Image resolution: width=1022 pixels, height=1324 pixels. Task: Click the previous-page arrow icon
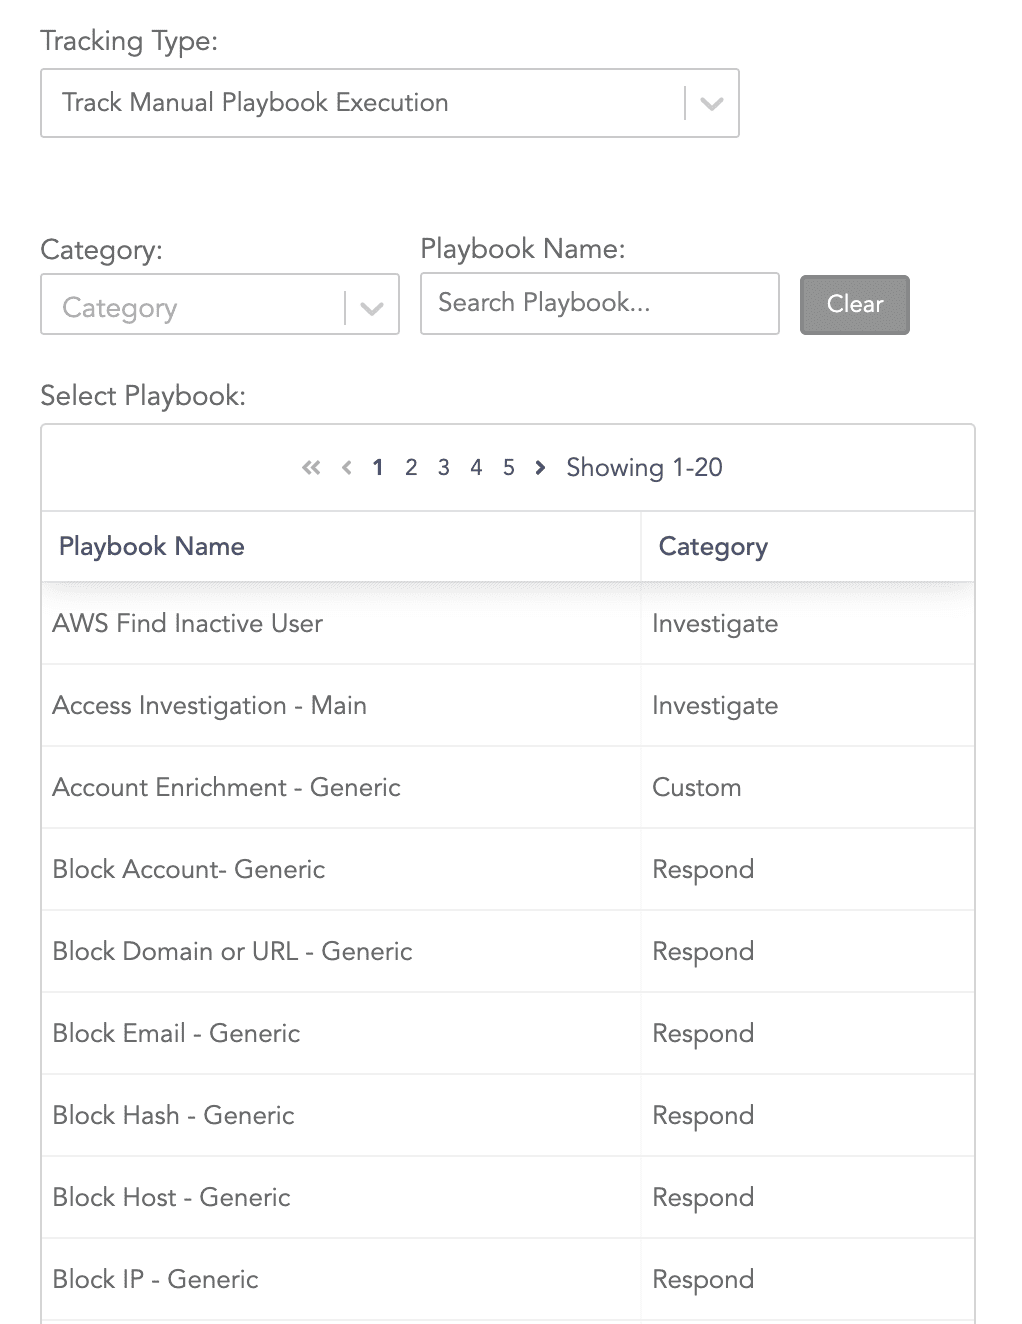tap(346, 467)
